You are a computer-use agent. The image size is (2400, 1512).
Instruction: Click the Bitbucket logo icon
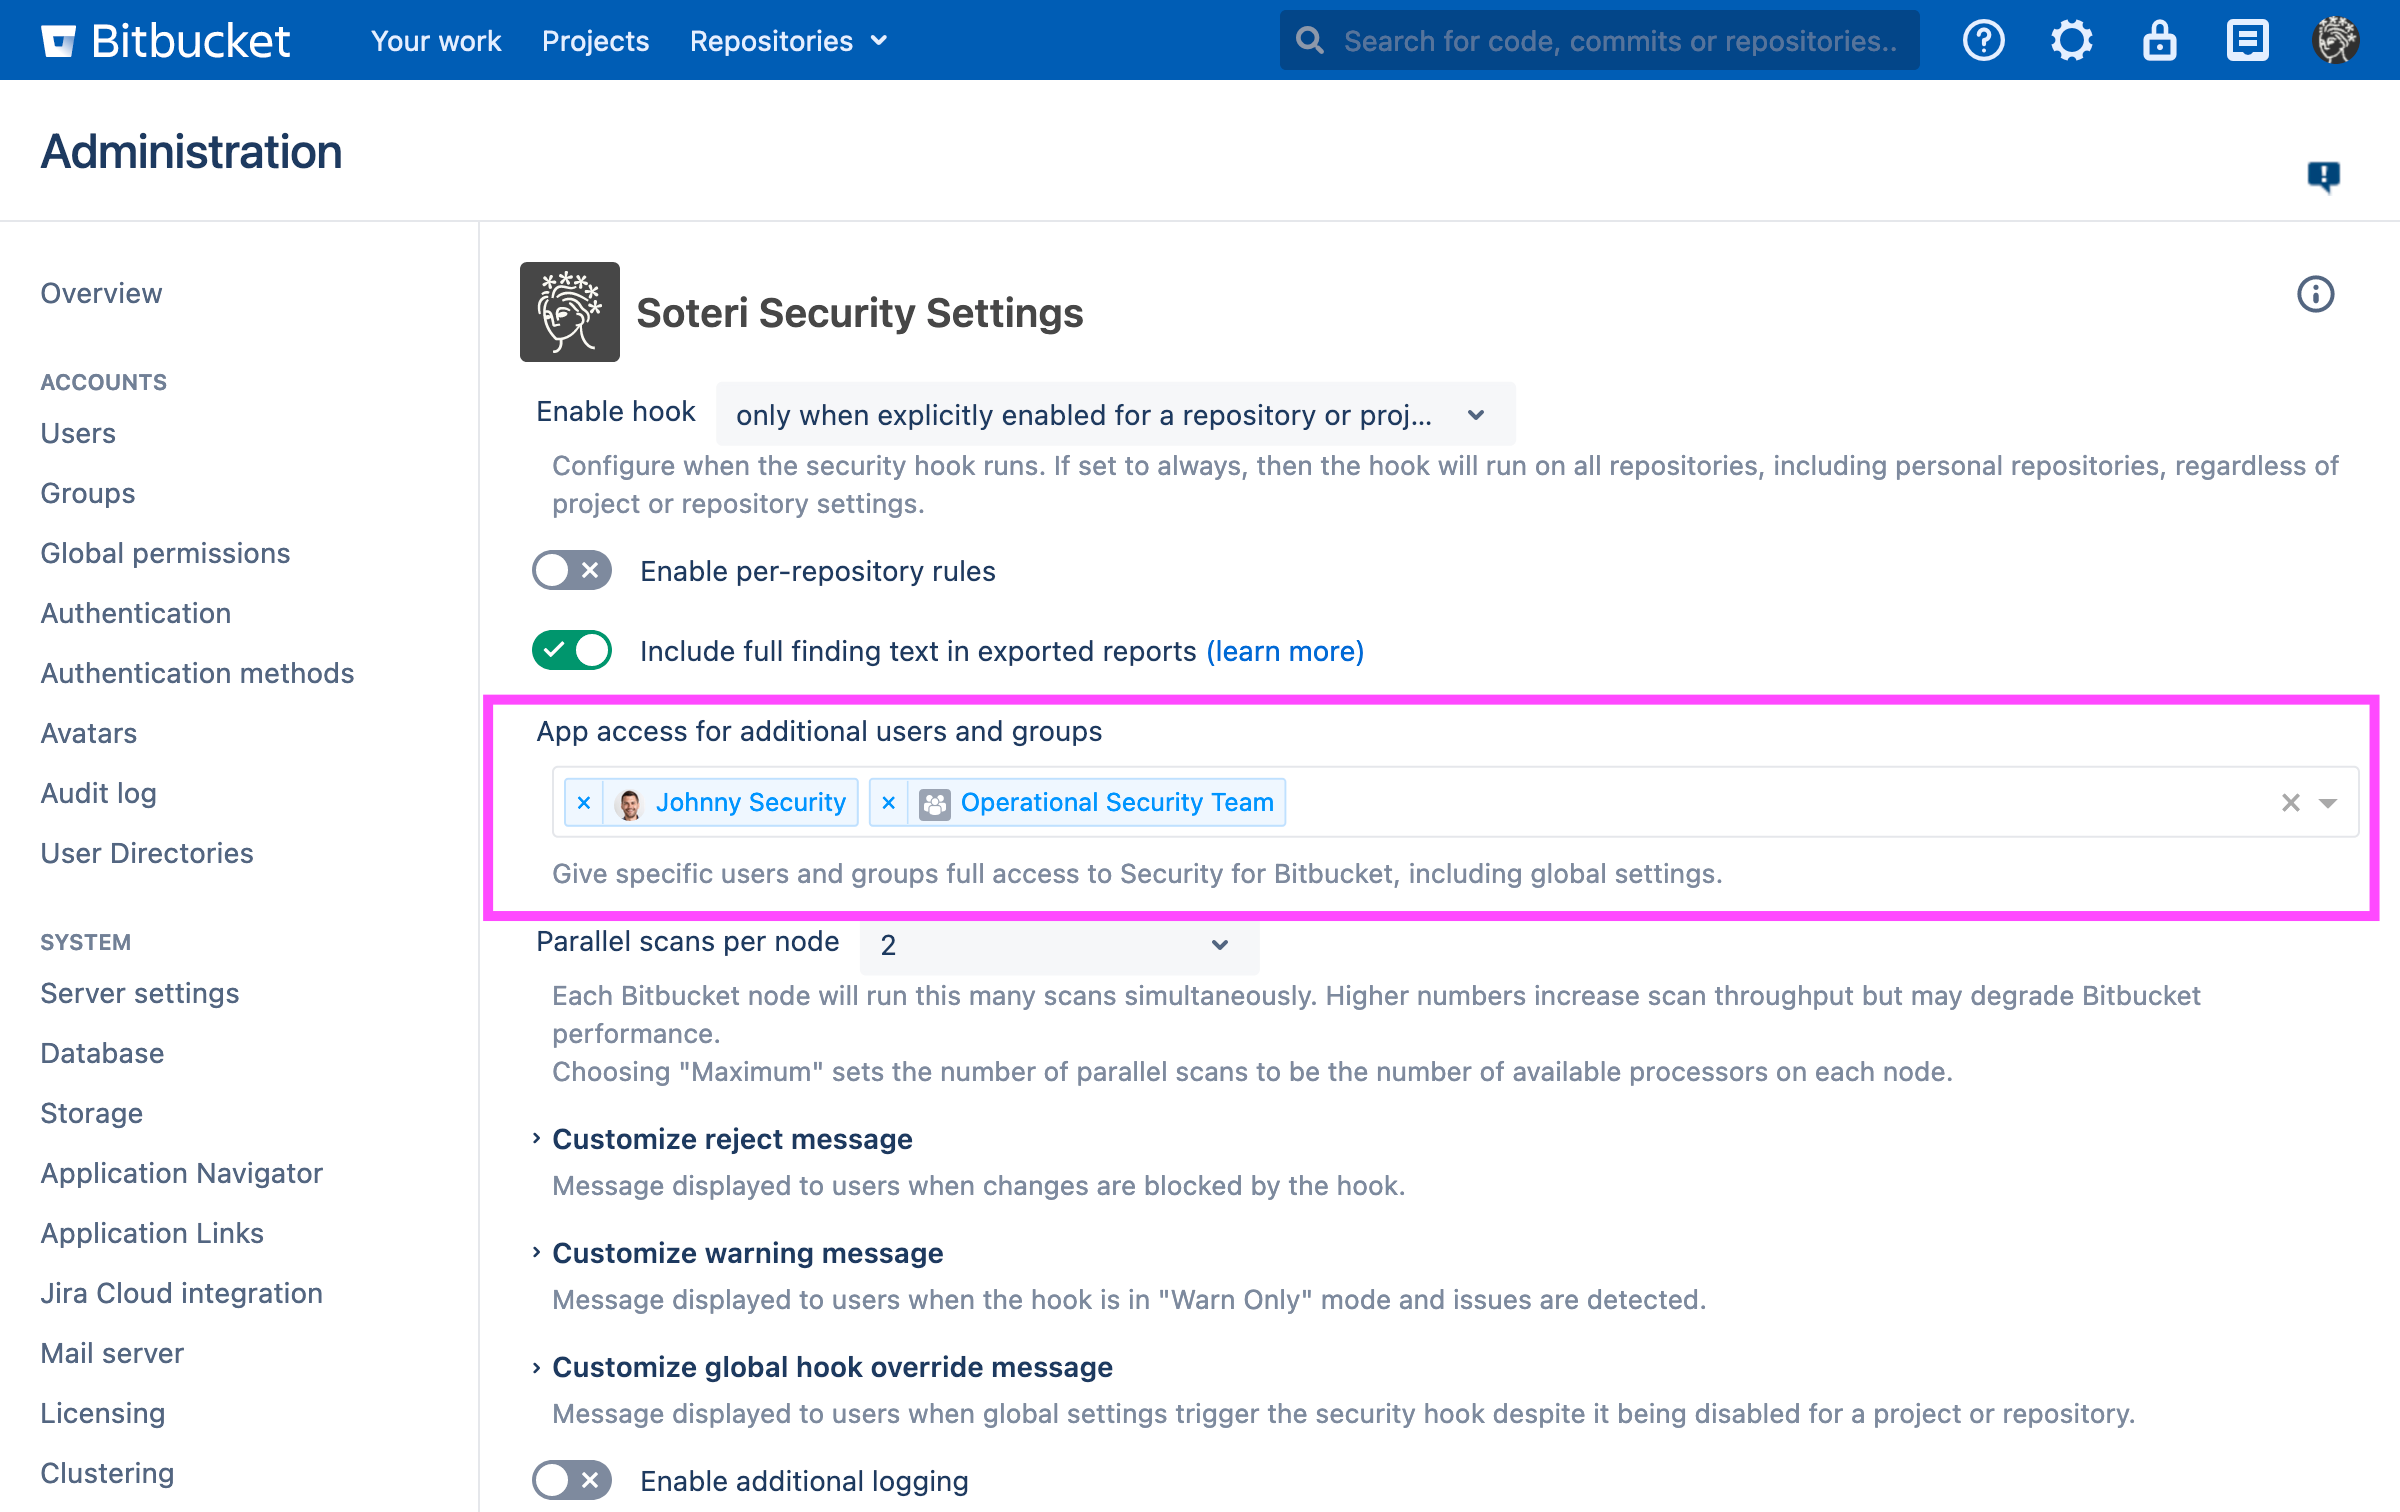[x=58, y=41]
